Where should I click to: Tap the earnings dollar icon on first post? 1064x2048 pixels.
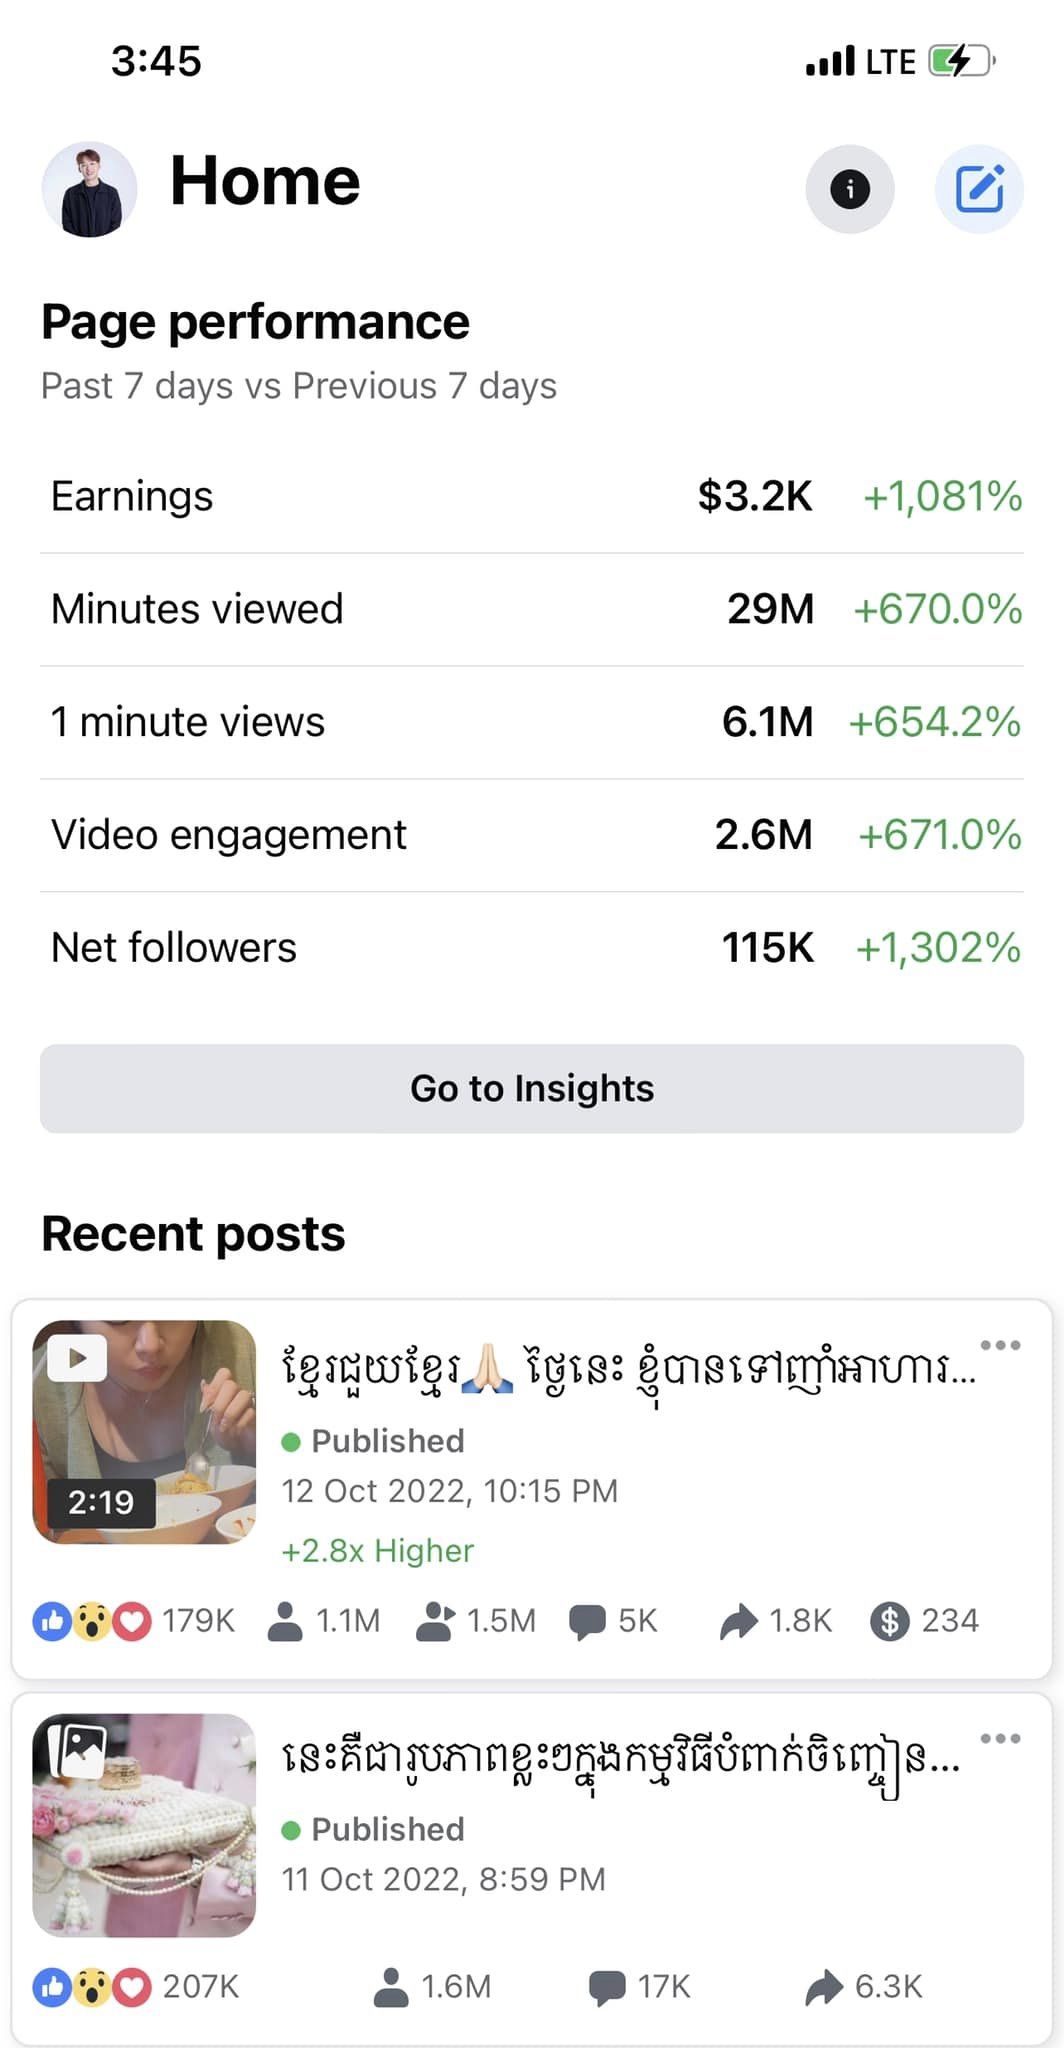889,1621
